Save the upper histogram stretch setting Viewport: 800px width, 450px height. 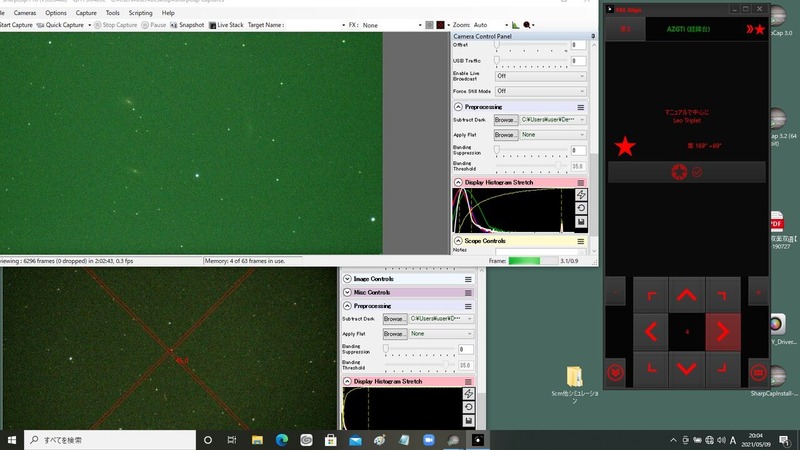581,221
